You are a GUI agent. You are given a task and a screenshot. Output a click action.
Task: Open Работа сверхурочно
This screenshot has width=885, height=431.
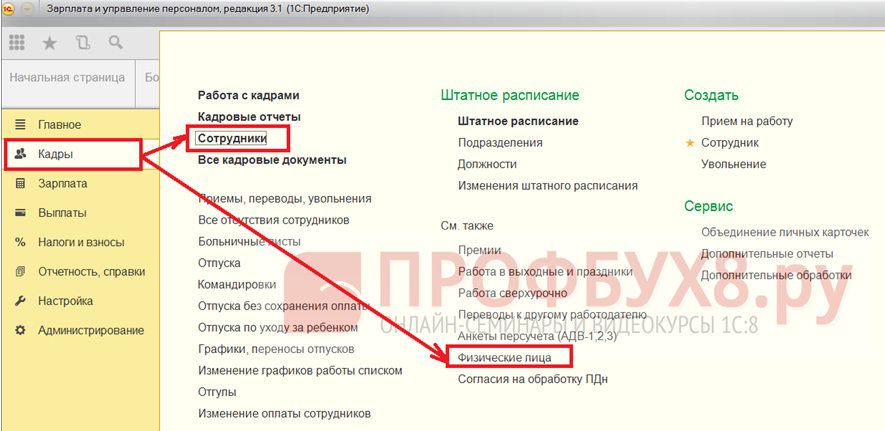(x=512, y=293)
